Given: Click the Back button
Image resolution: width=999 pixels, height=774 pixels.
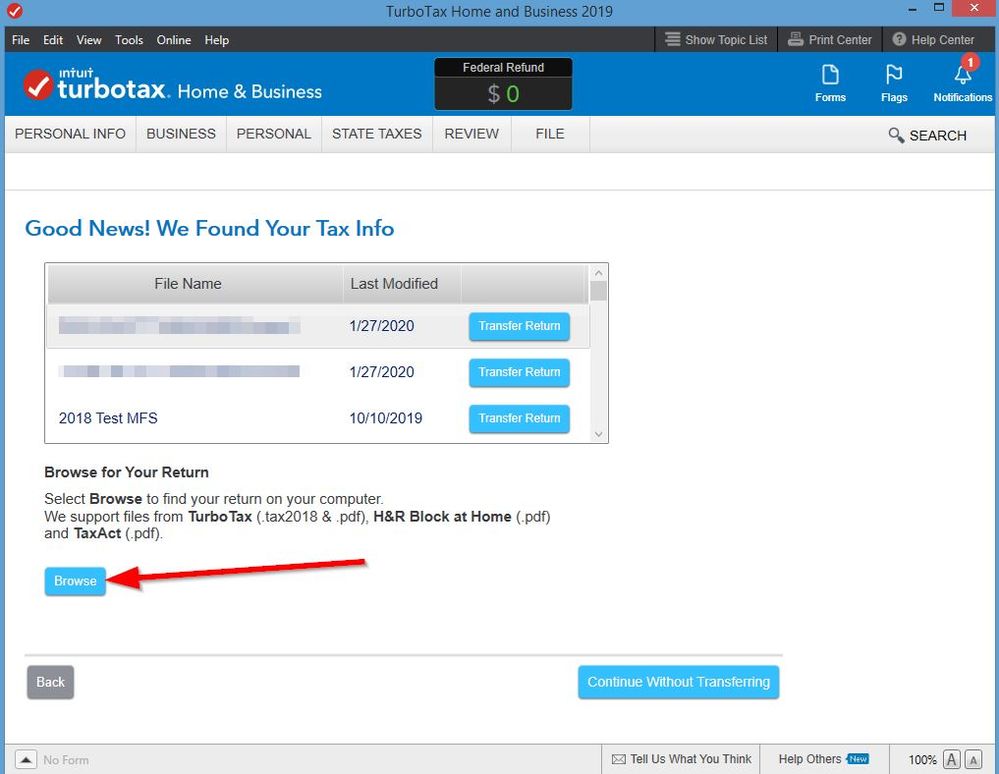Looking at the screenshot, I should 50,682.
